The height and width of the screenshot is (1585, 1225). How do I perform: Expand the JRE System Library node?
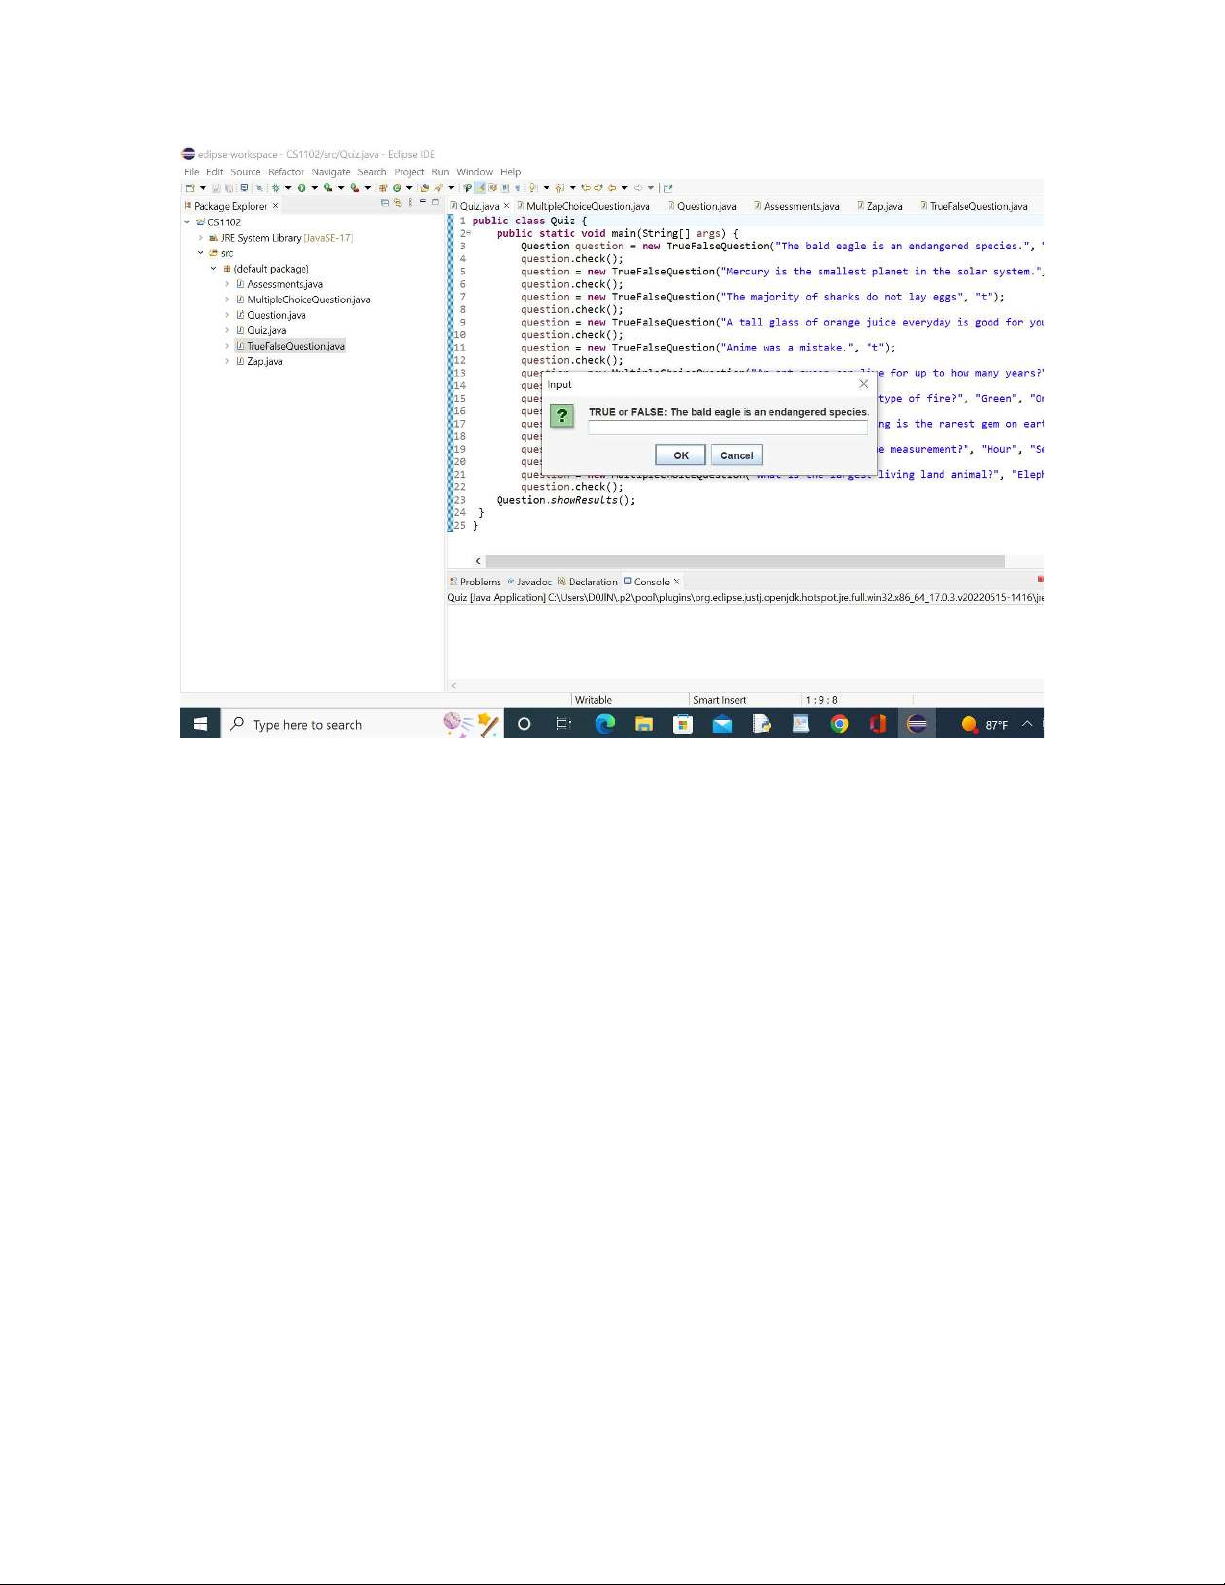tap(201, 238)
